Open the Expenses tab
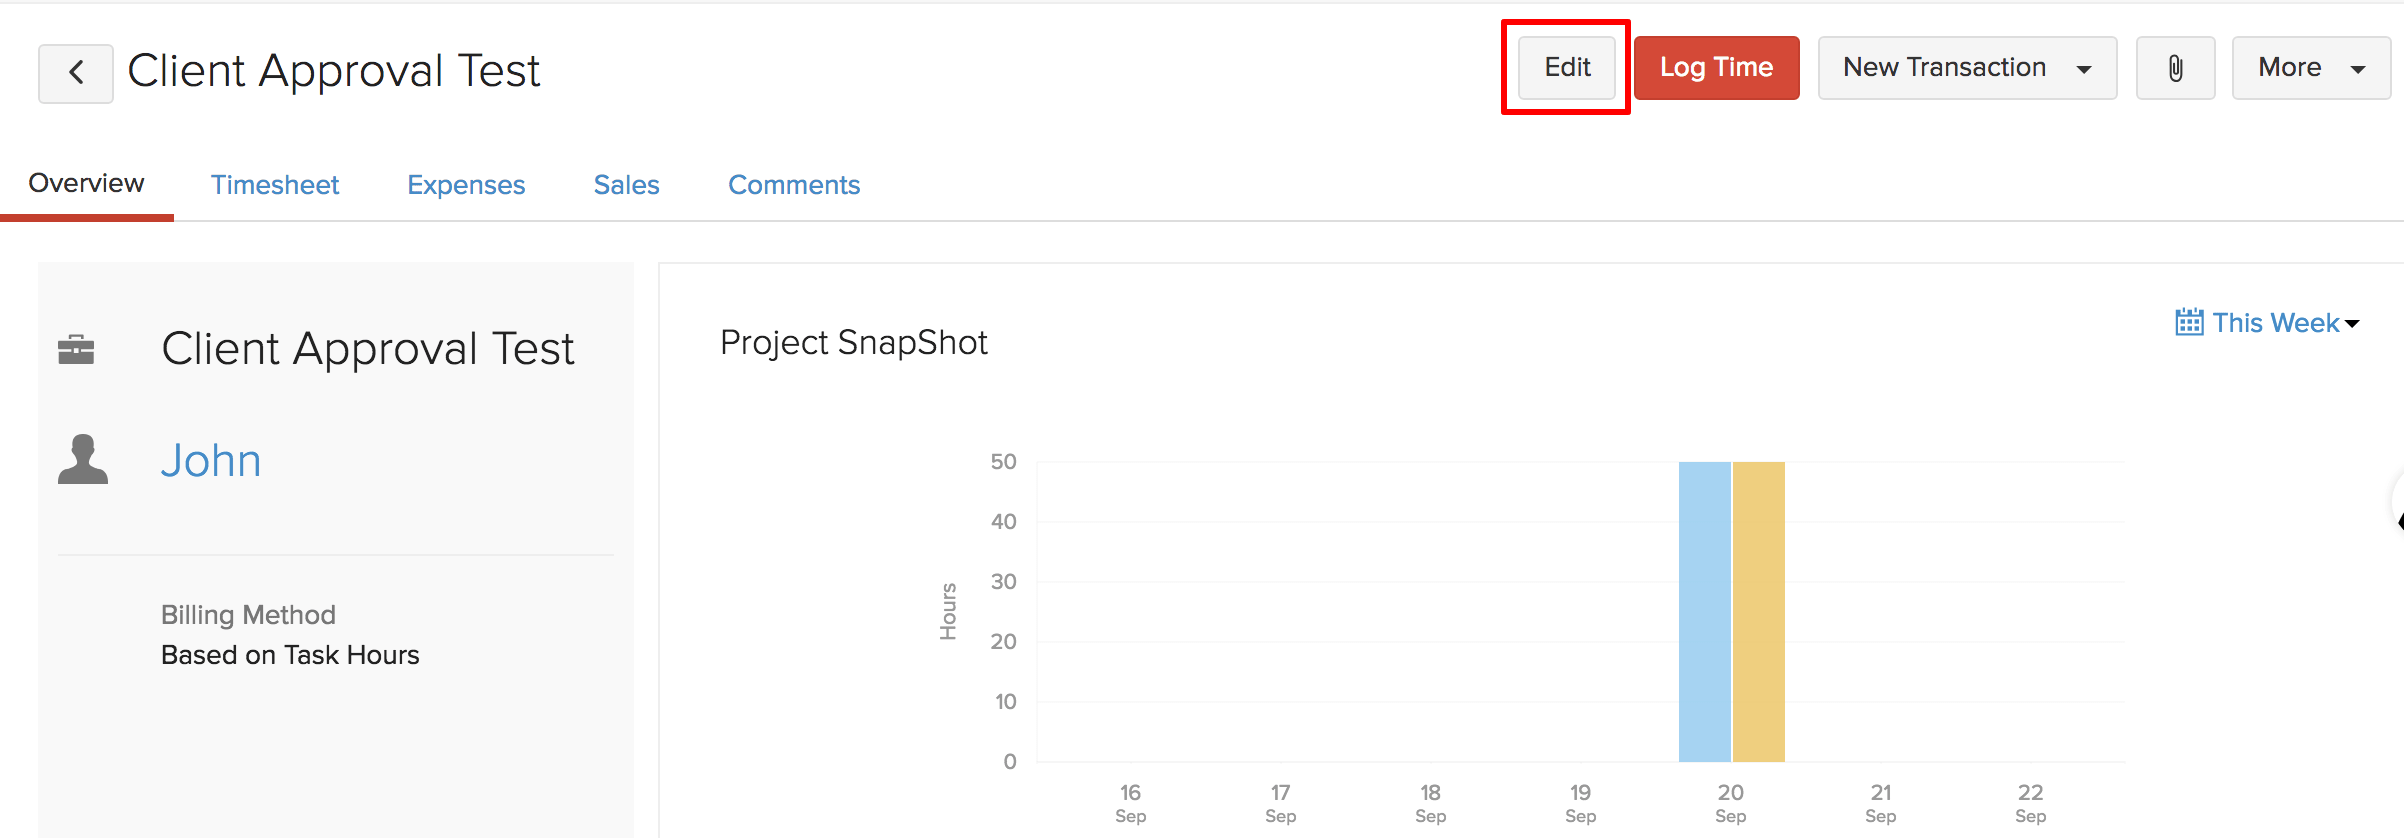Image resolution: width=2404 pixels, height=838 pixels. click(x=466, y=185)
